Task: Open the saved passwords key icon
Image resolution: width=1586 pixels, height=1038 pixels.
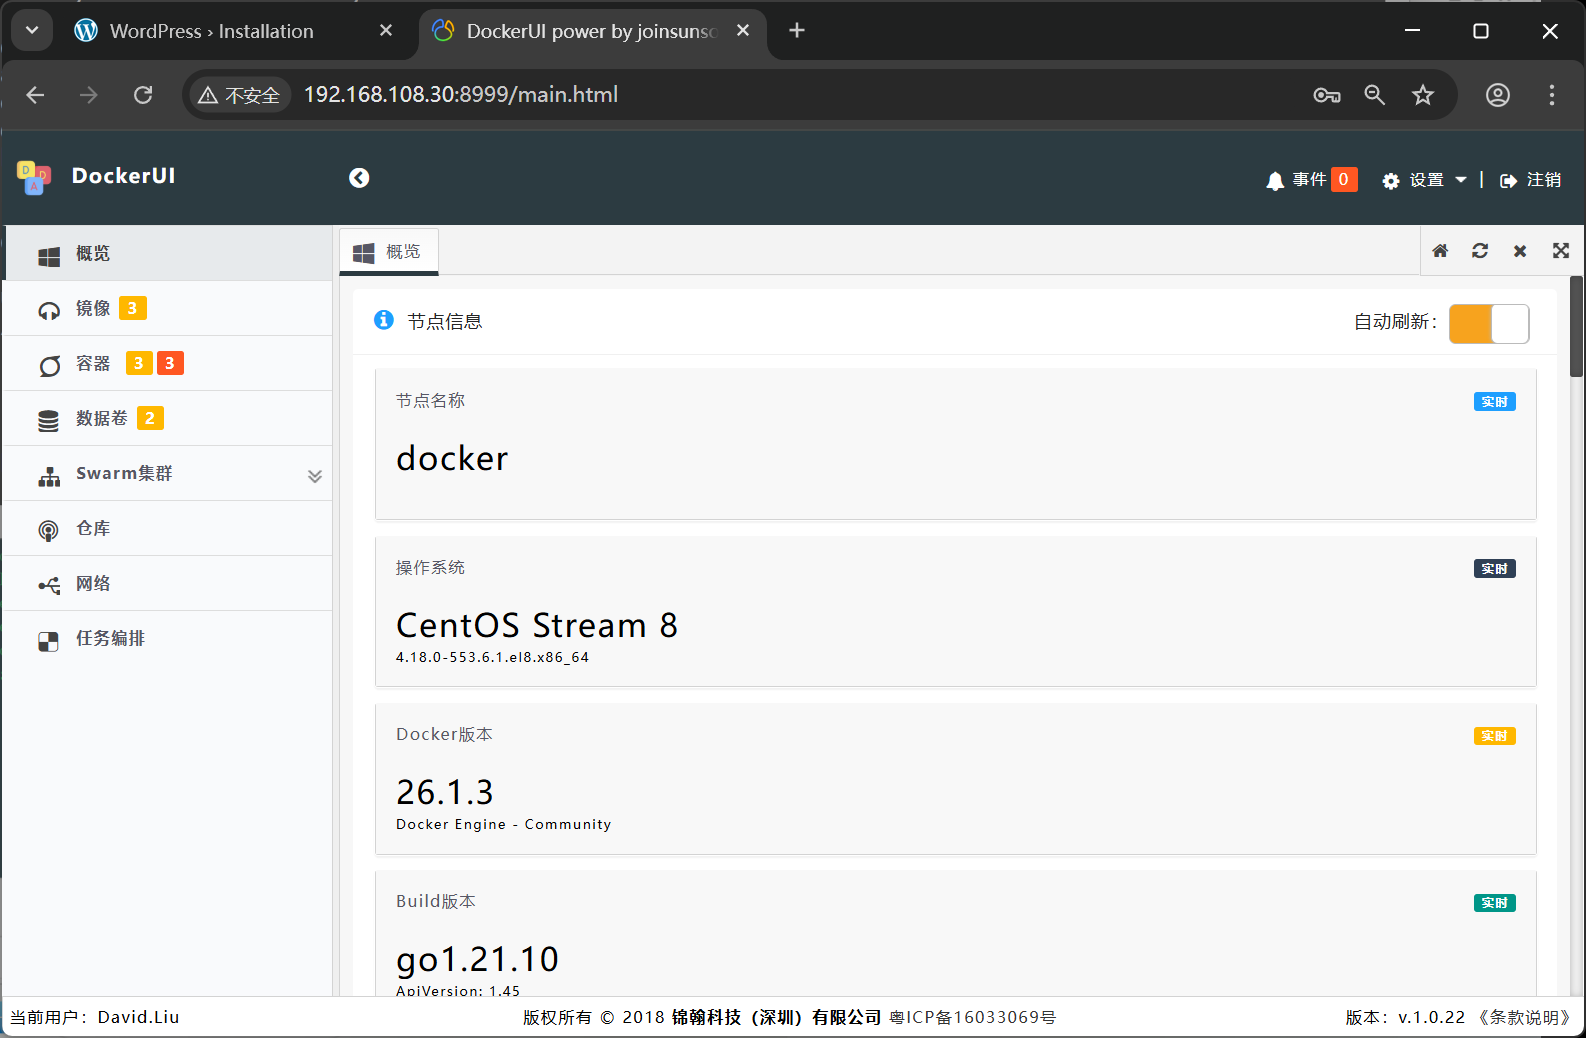Action: (1327, 95)
